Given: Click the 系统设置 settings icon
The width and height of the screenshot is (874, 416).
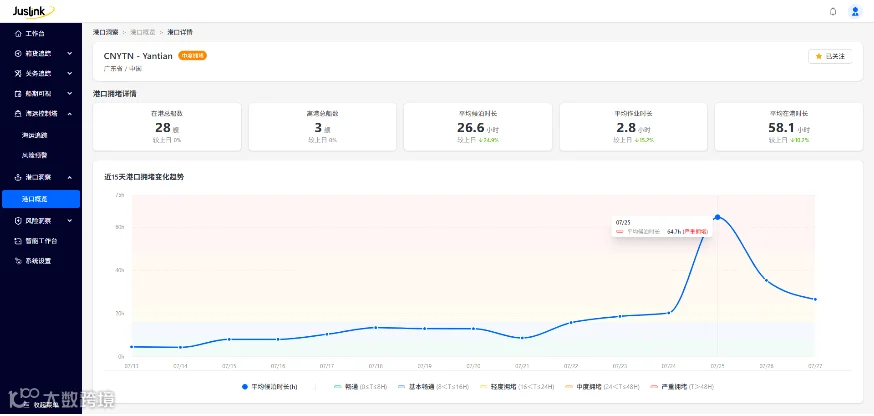Looking at the screenshot, I should coord(18,261).
